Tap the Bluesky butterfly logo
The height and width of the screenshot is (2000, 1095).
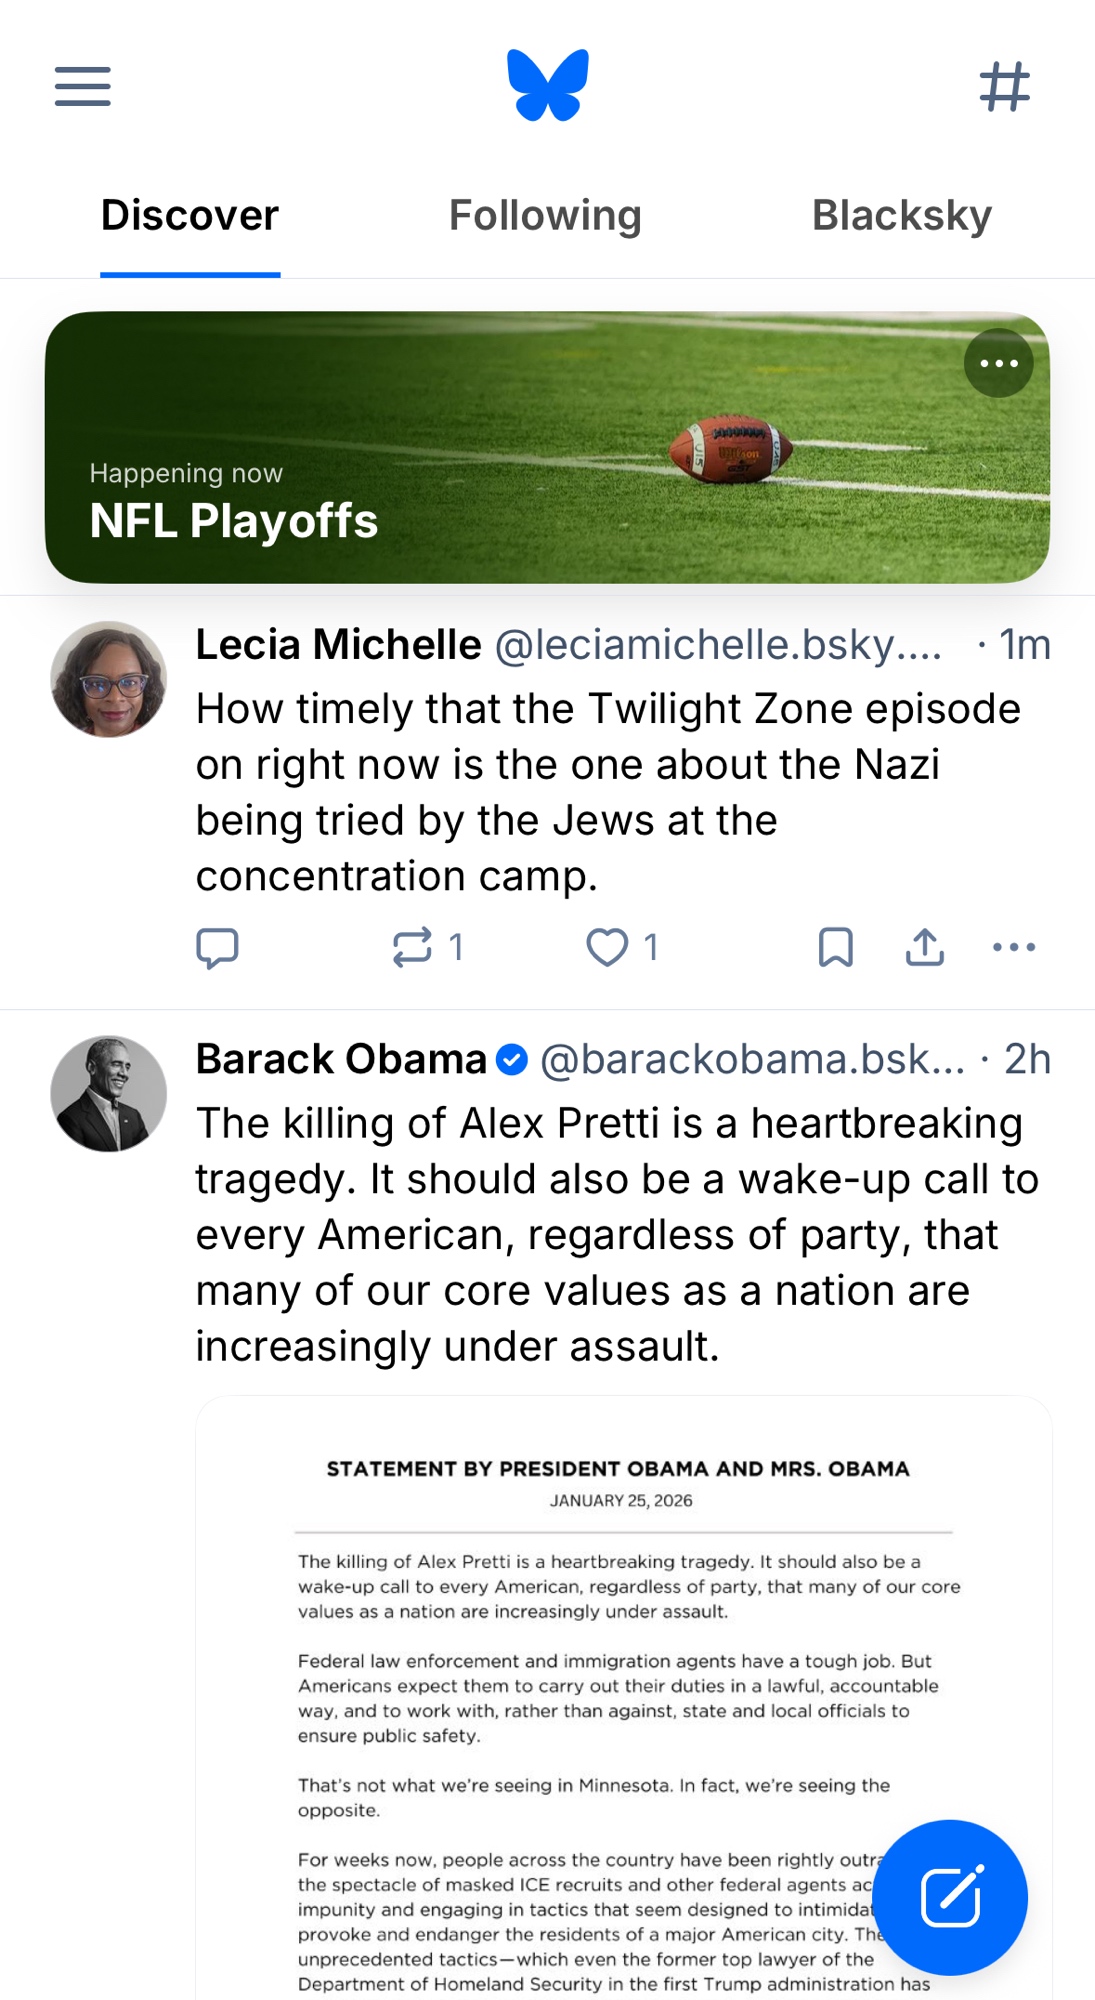(547, 86)
